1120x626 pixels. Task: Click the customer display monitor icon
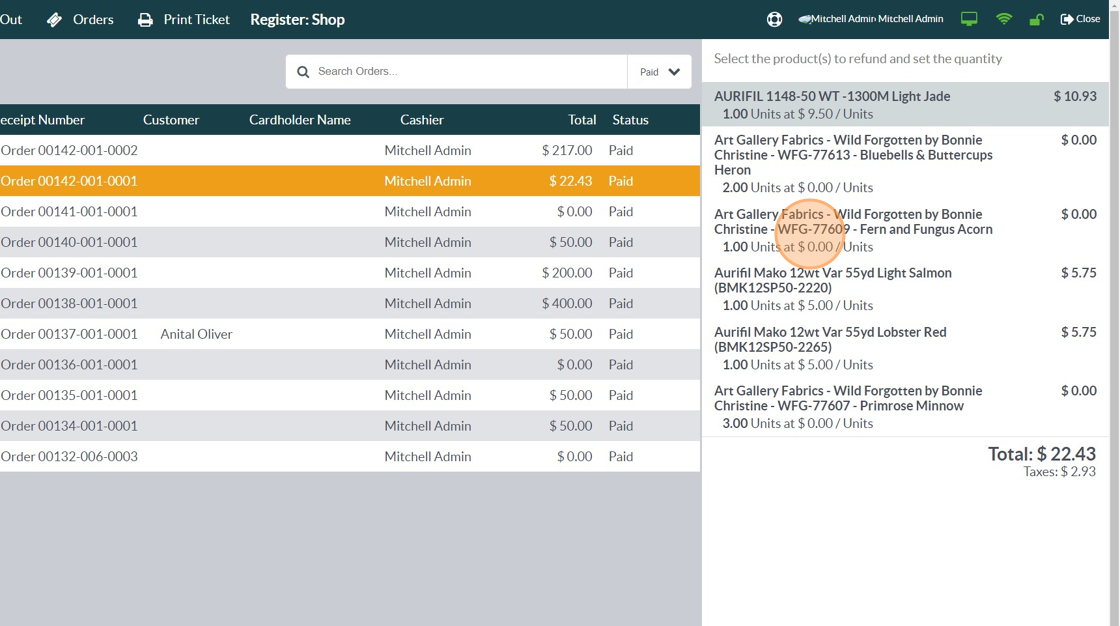coord(969,19)
